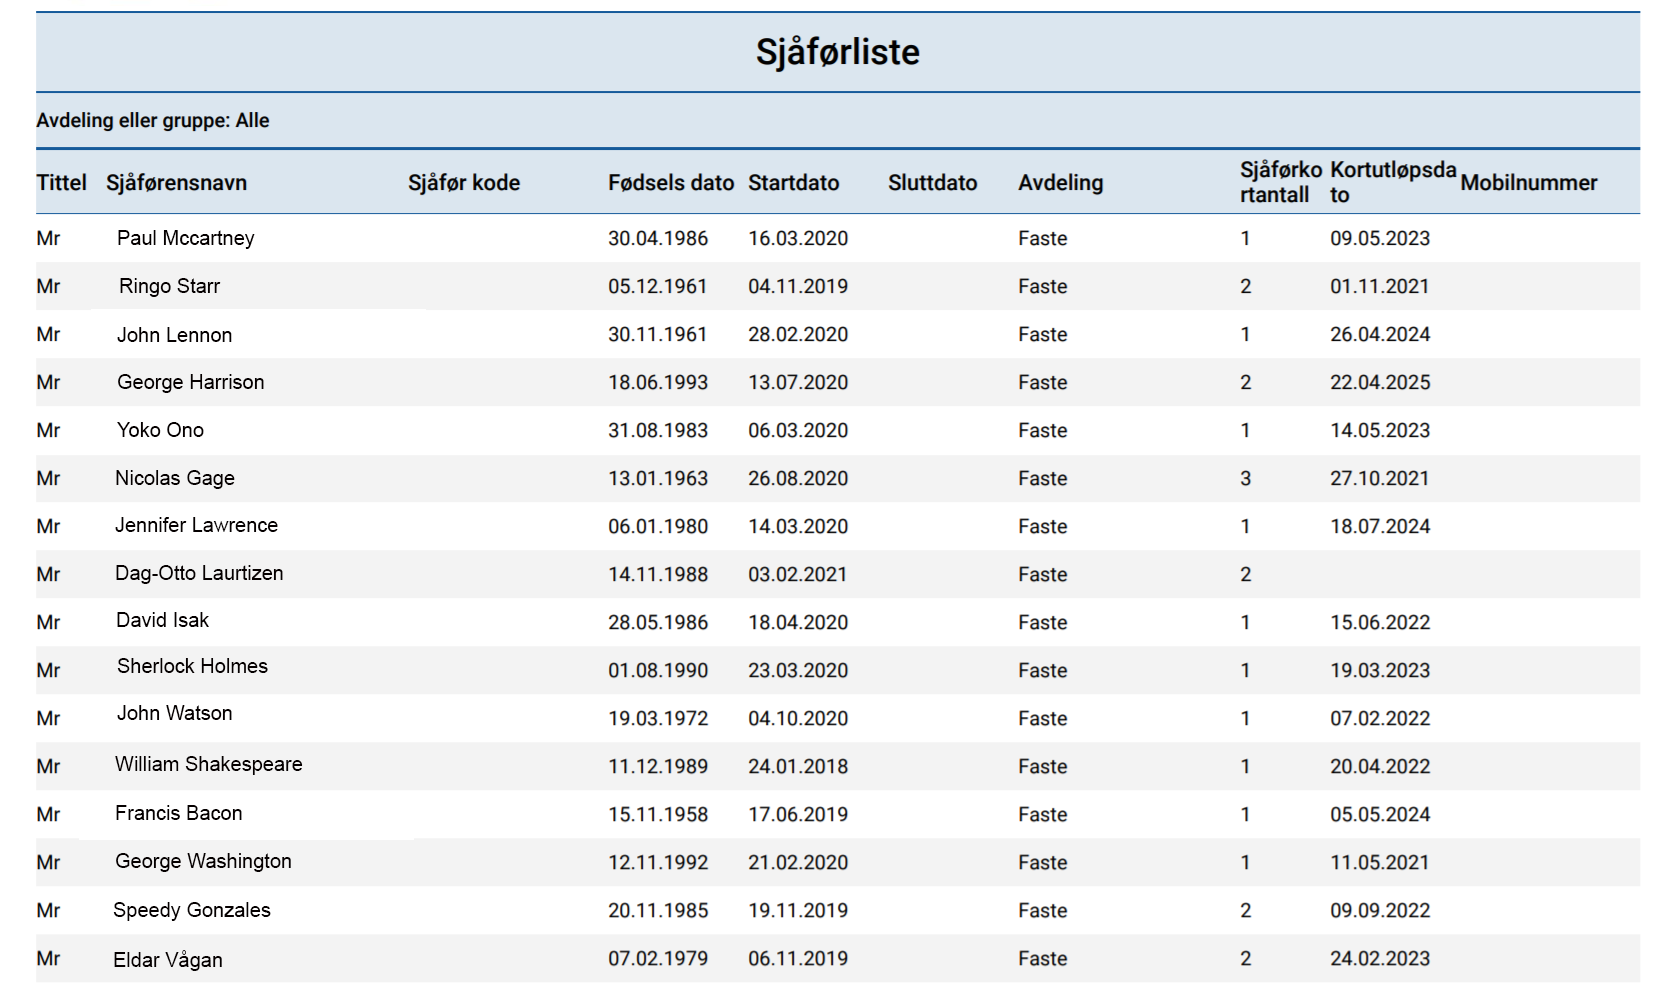Click birth date 06.01.1980

pos(658,526)
